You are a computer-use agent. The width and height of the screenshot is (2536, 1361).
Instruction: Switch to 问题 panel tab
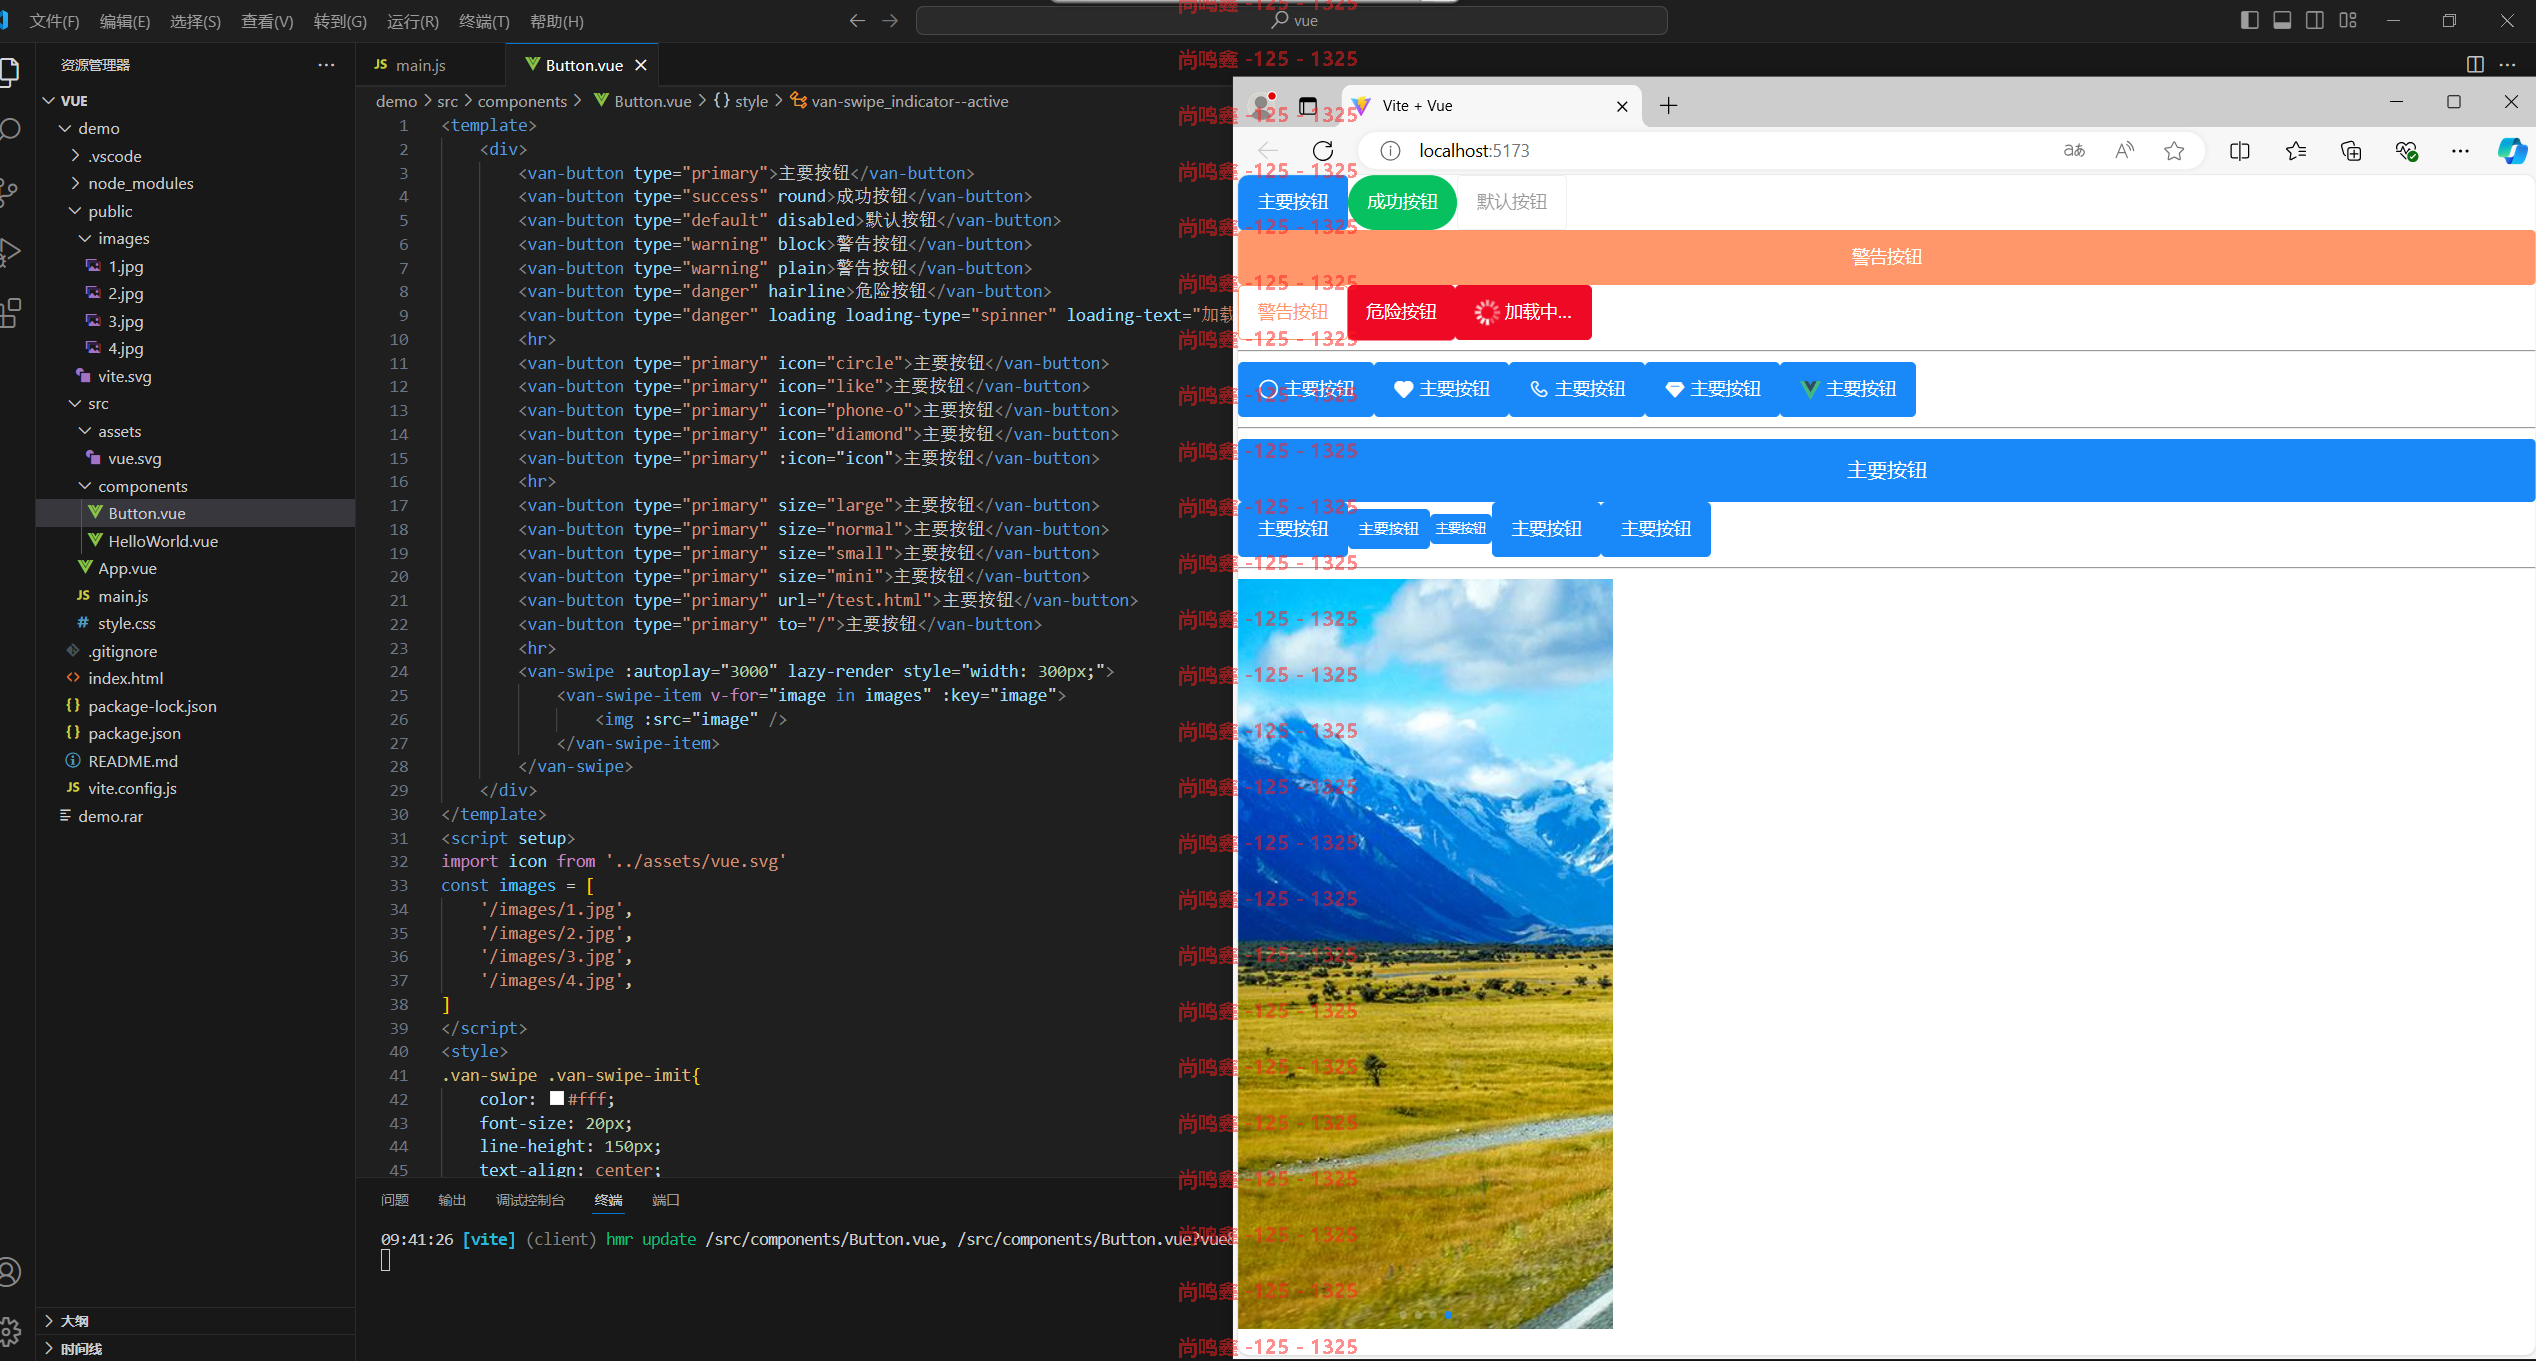click(395, 1200)
